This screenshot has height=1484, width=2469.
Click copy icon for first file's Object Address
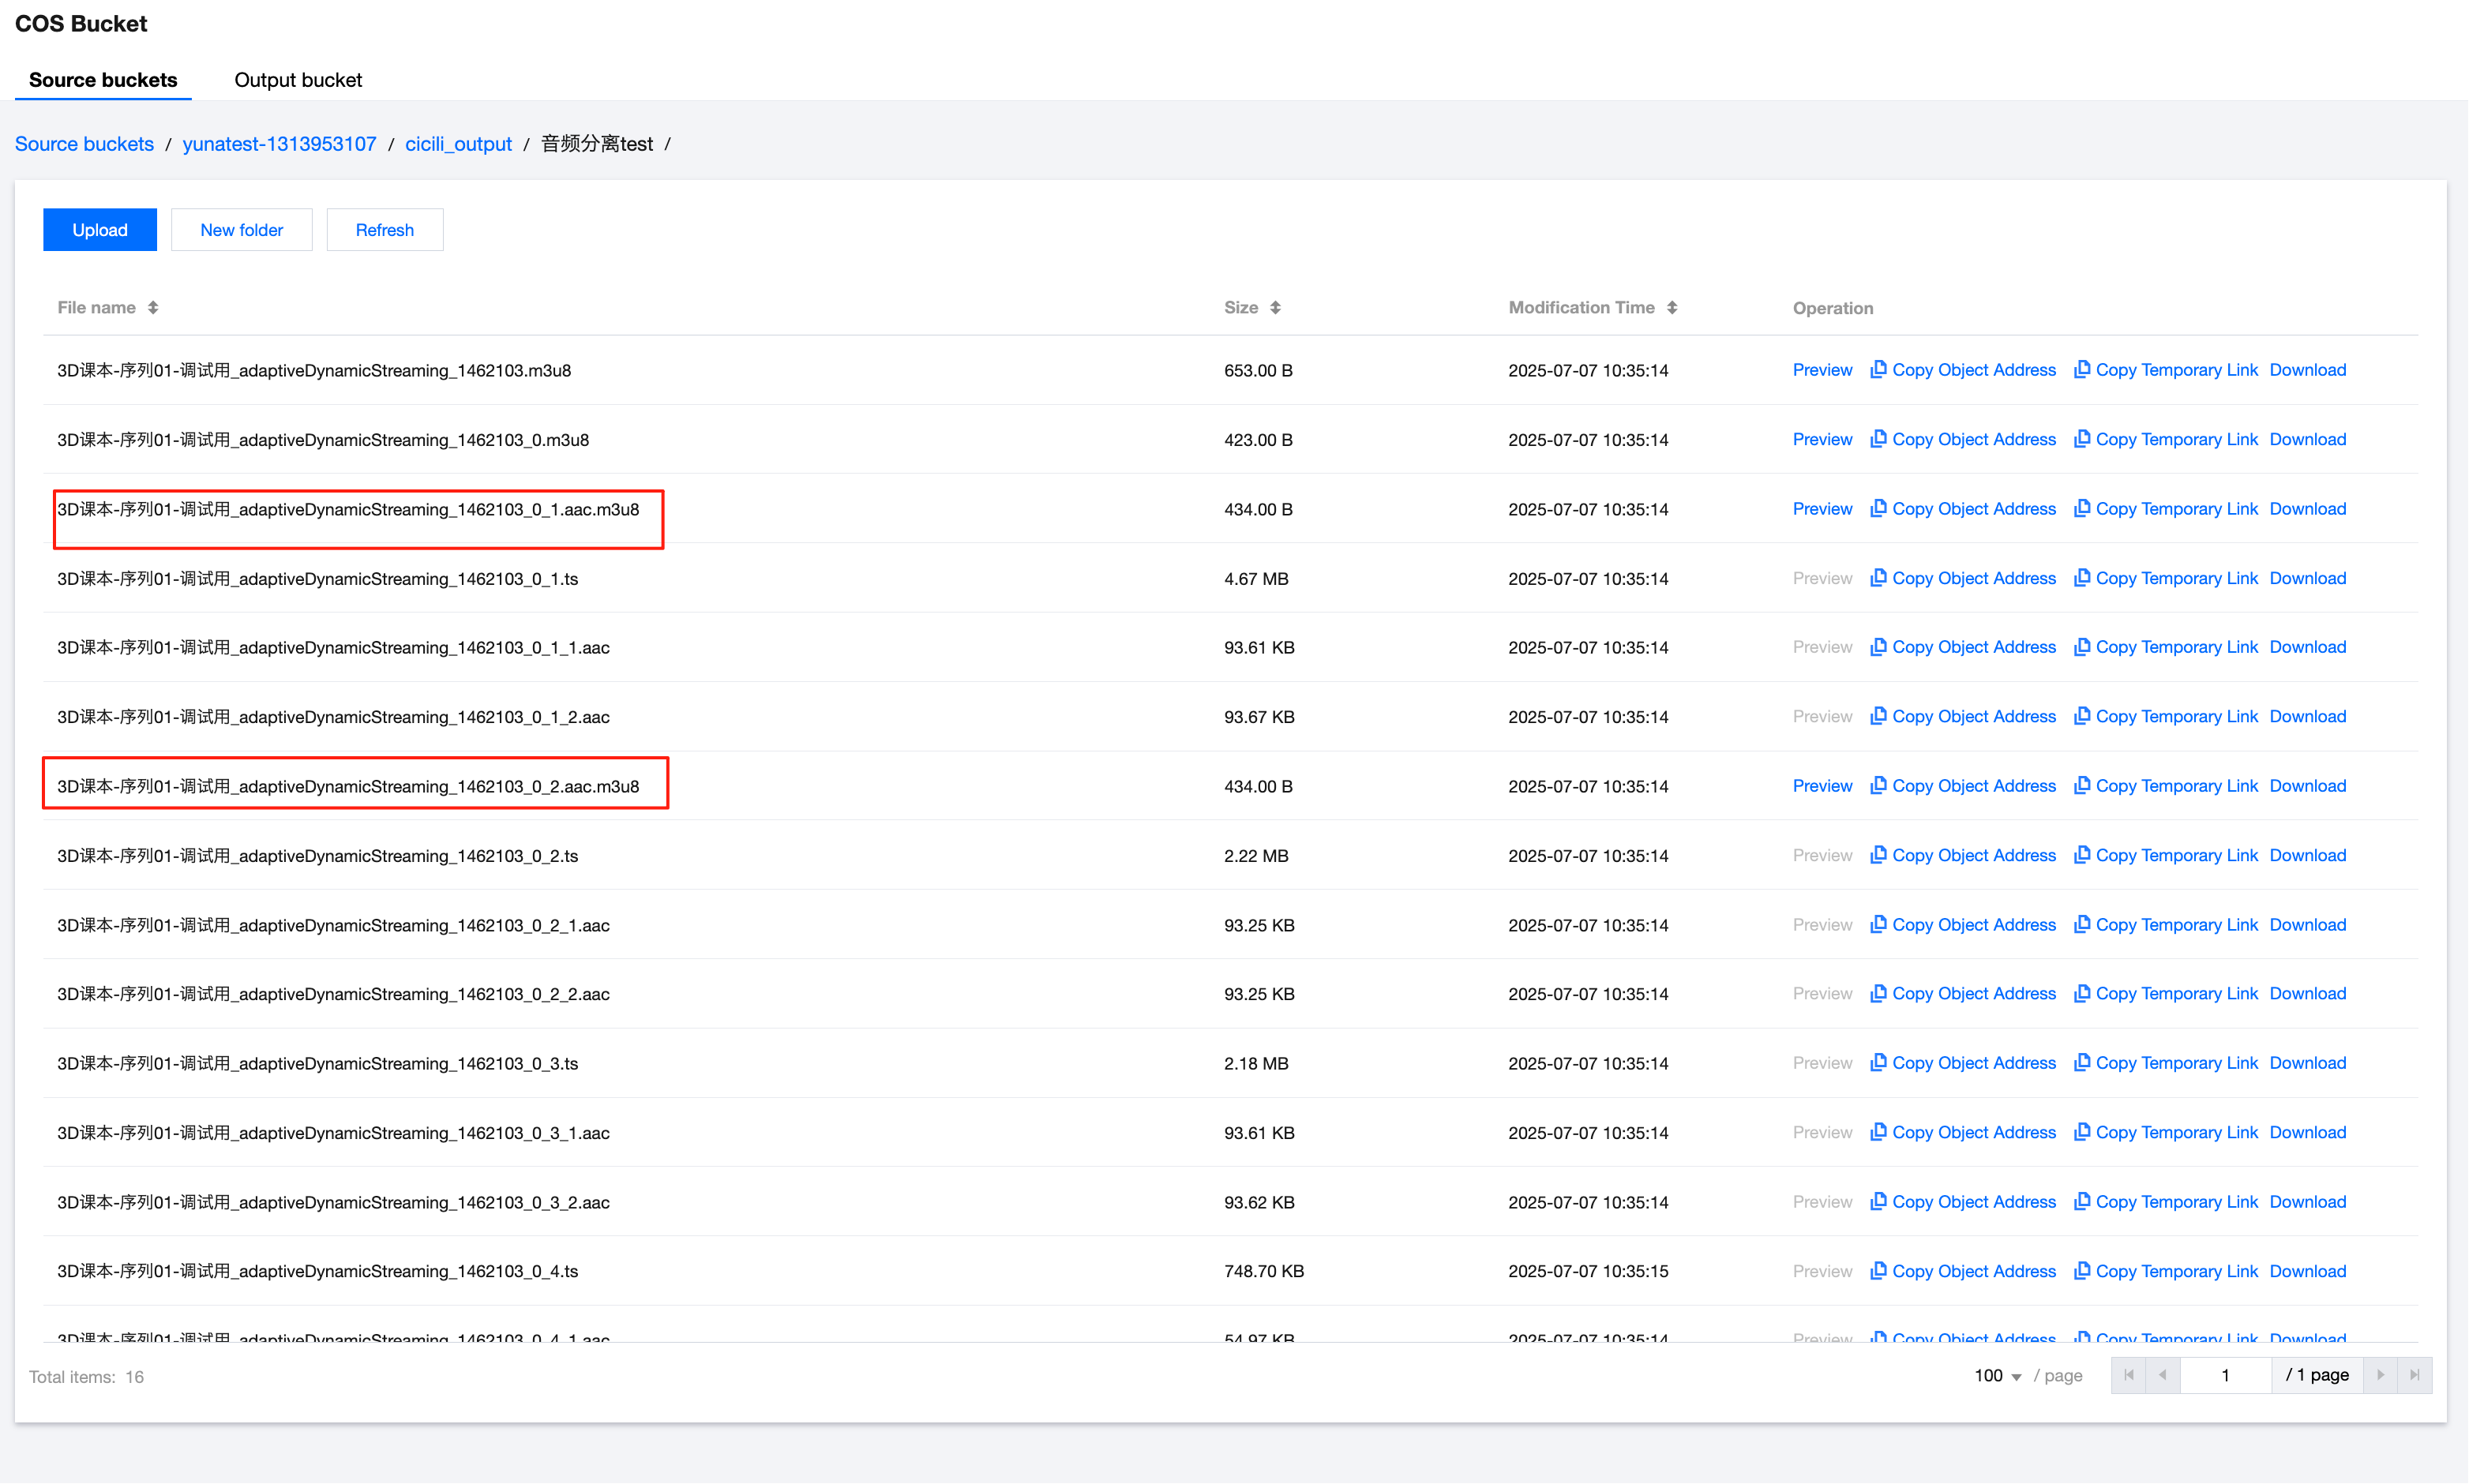(x=1878, y=370)
